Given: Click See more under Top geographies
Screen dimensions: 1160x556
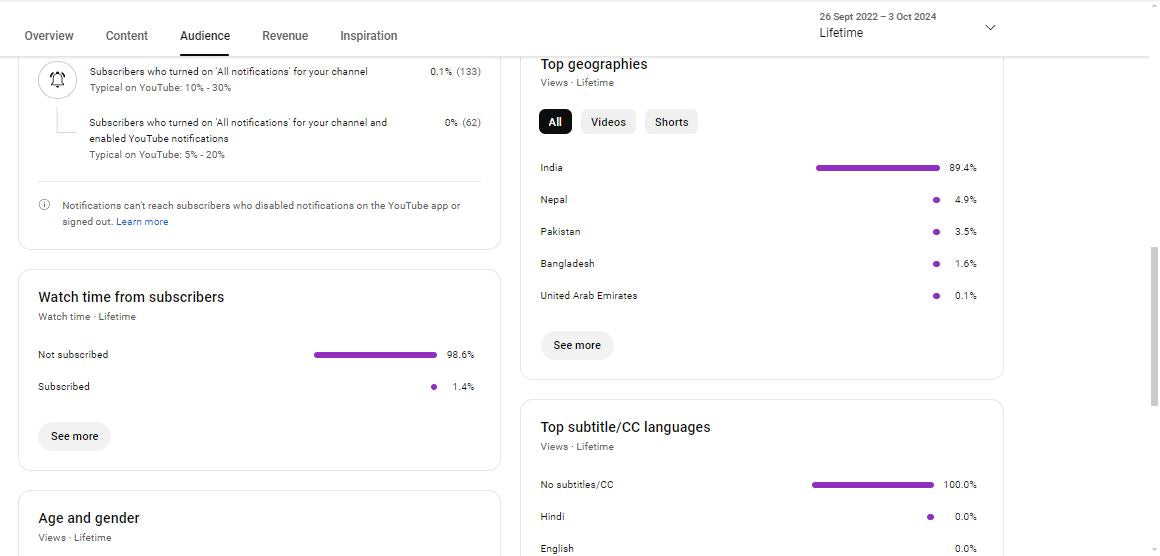Looking at the screenshot, I should tap(577, 345).
